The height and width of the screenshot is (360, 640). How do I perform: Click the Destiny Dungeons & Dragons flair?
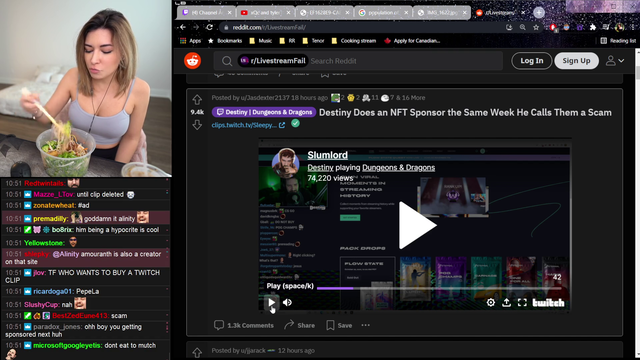click(x=264, y=112)
